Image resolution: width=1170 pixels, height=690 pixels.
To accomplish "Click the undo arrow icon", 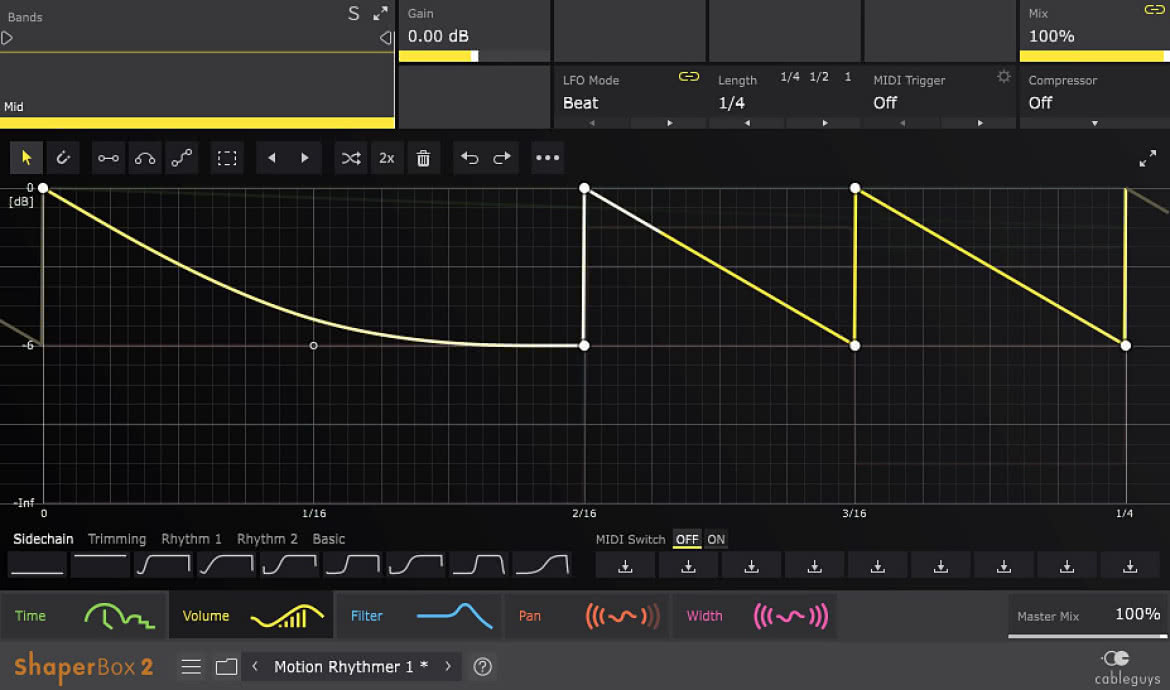I will [x=469, y=158].
